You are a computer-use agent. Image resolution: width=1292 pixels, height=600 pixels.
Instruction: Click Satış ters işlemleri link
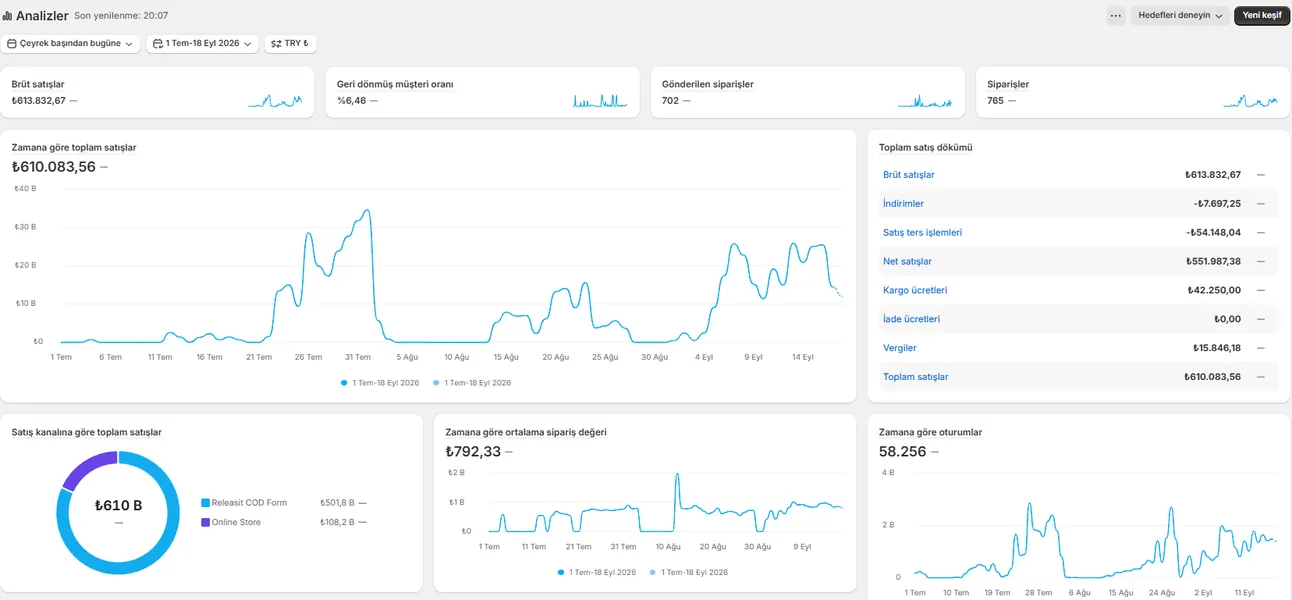pyautogui.click(x=922, y=233)
